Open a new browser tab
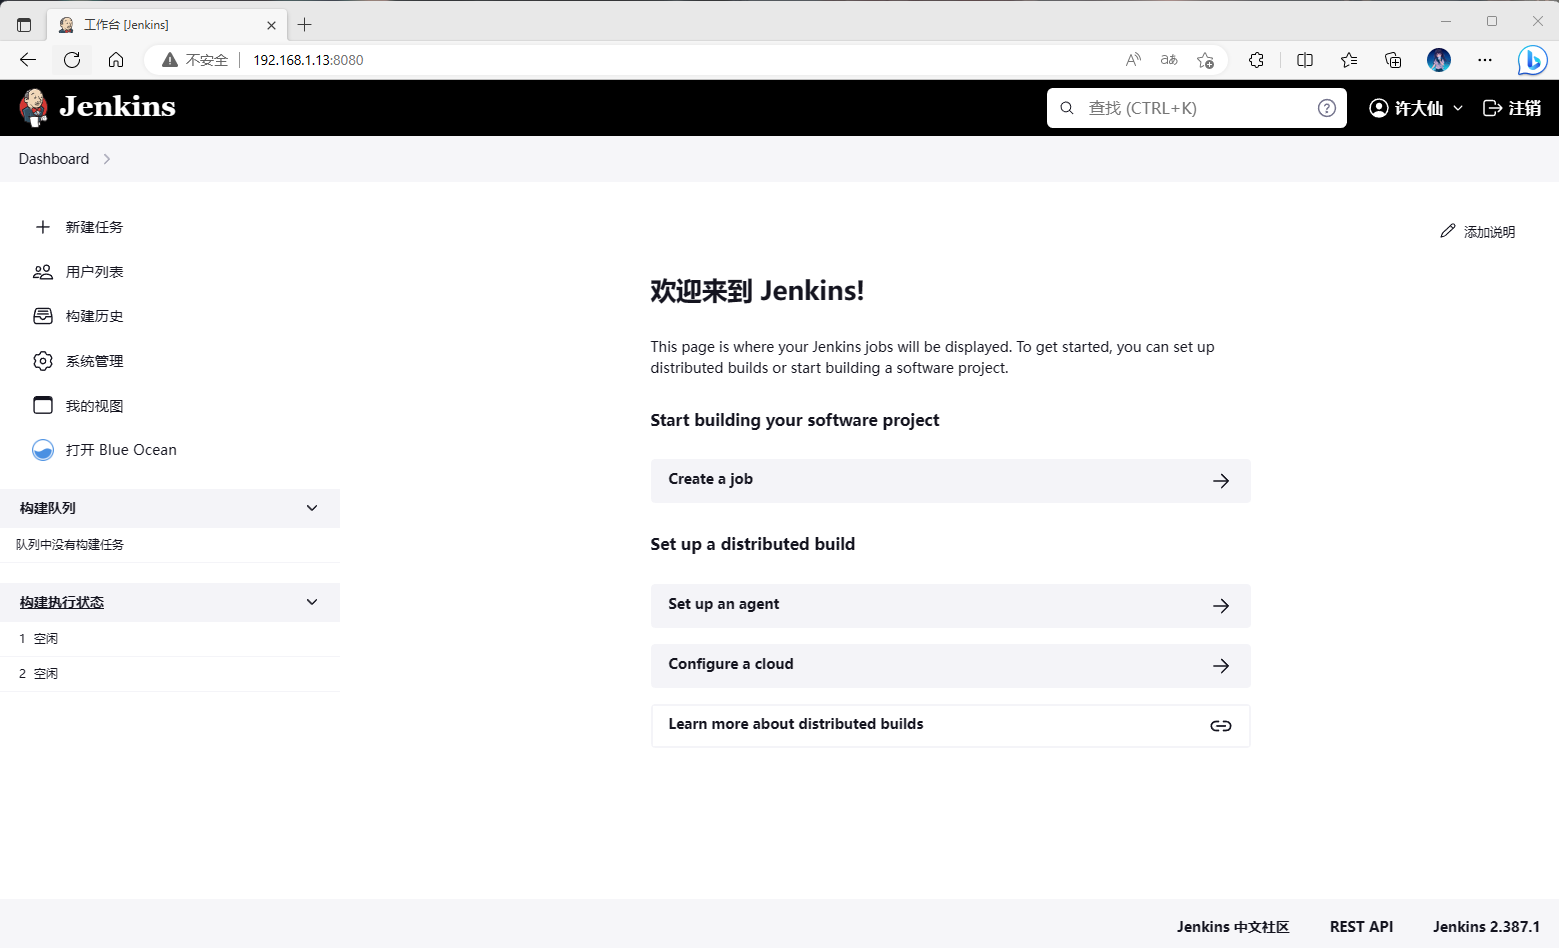The image size is (1559, 948). click(x=305, y=25)
